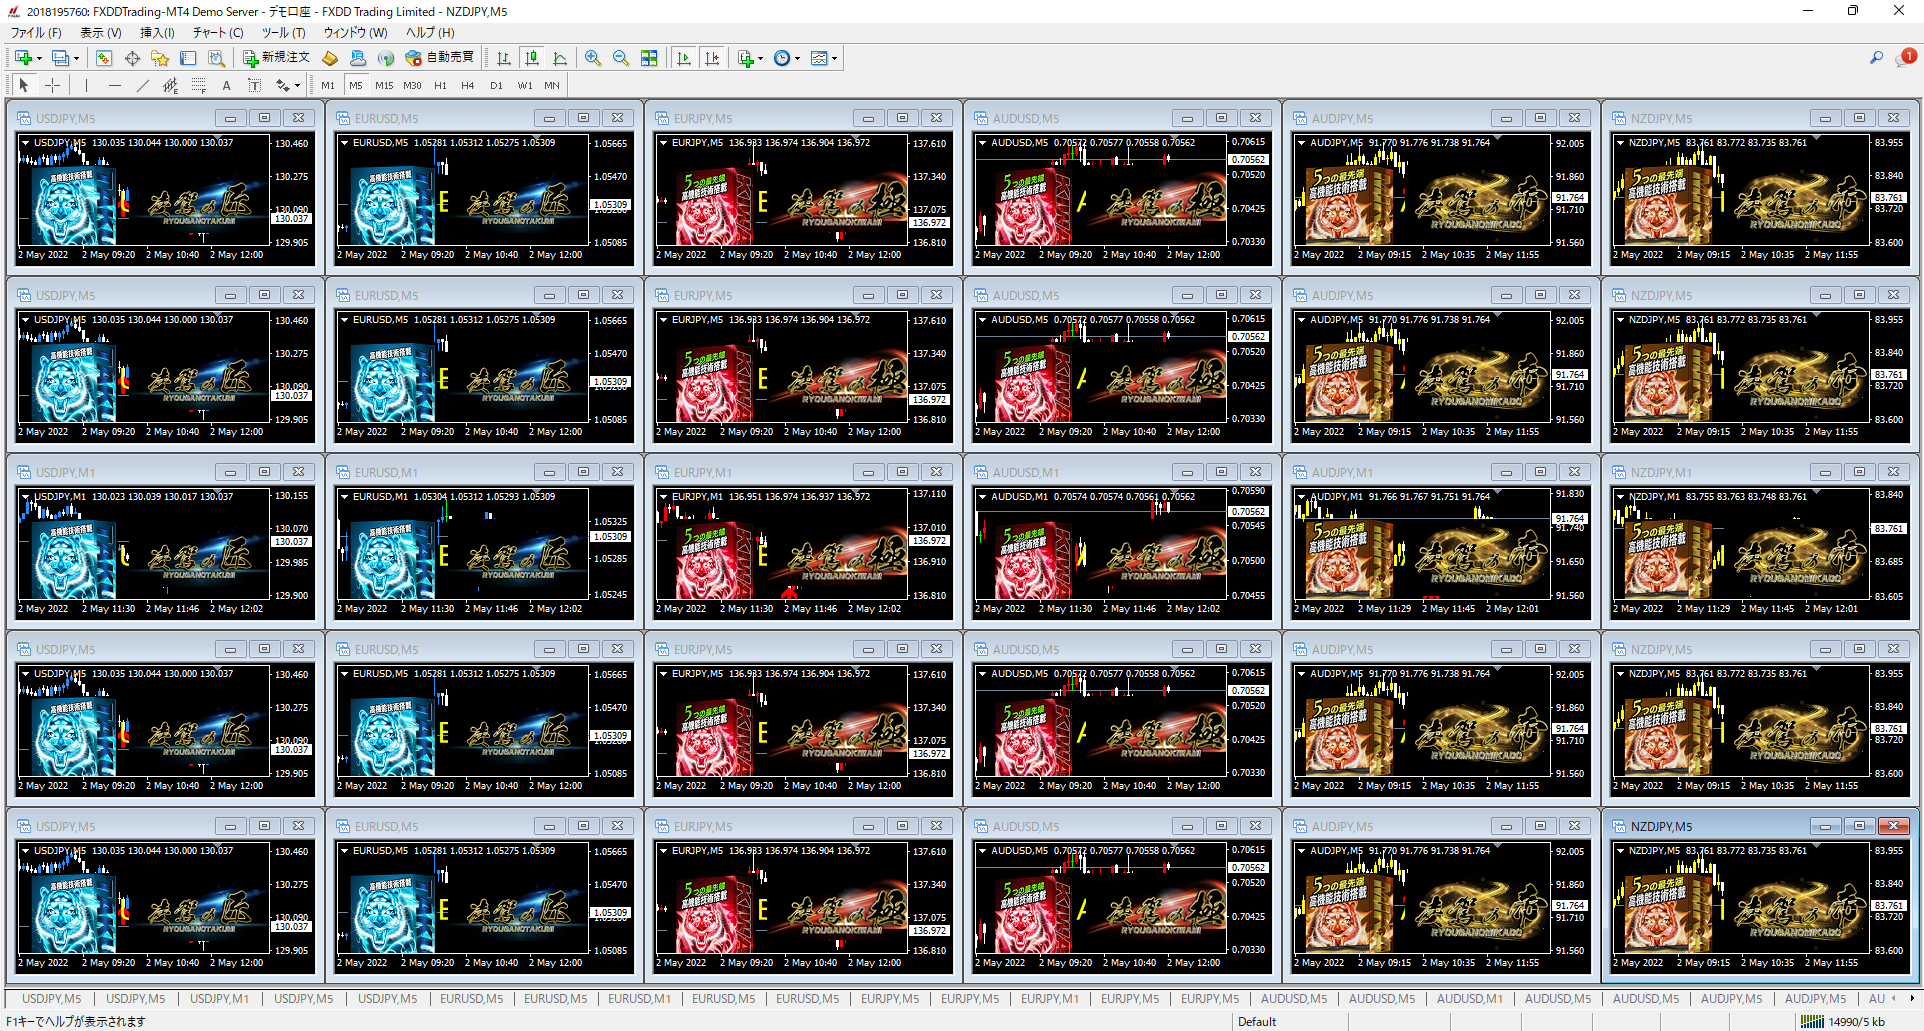Show the Market Watch panel
The width and height of the screenshot is (1924, 1031).
[104, 58]
